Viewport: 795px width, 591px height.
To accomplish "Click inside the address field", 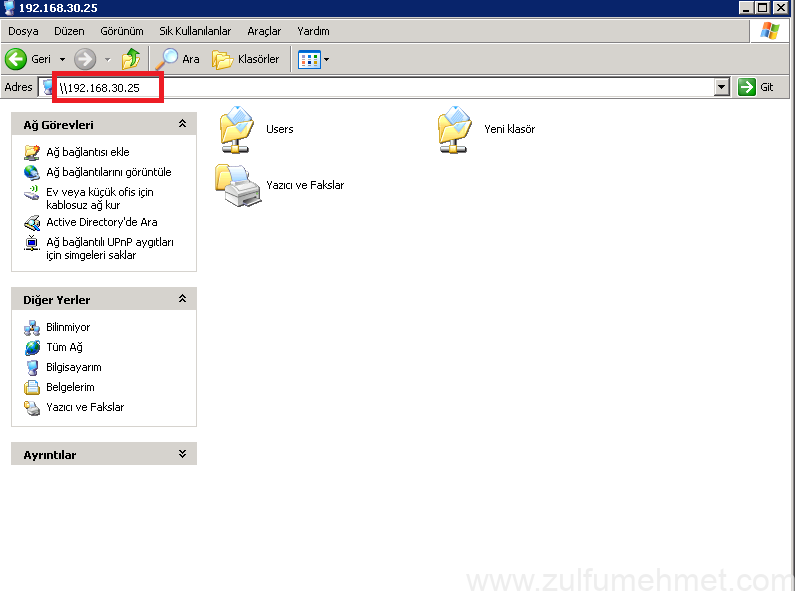I will click(400, 88).
